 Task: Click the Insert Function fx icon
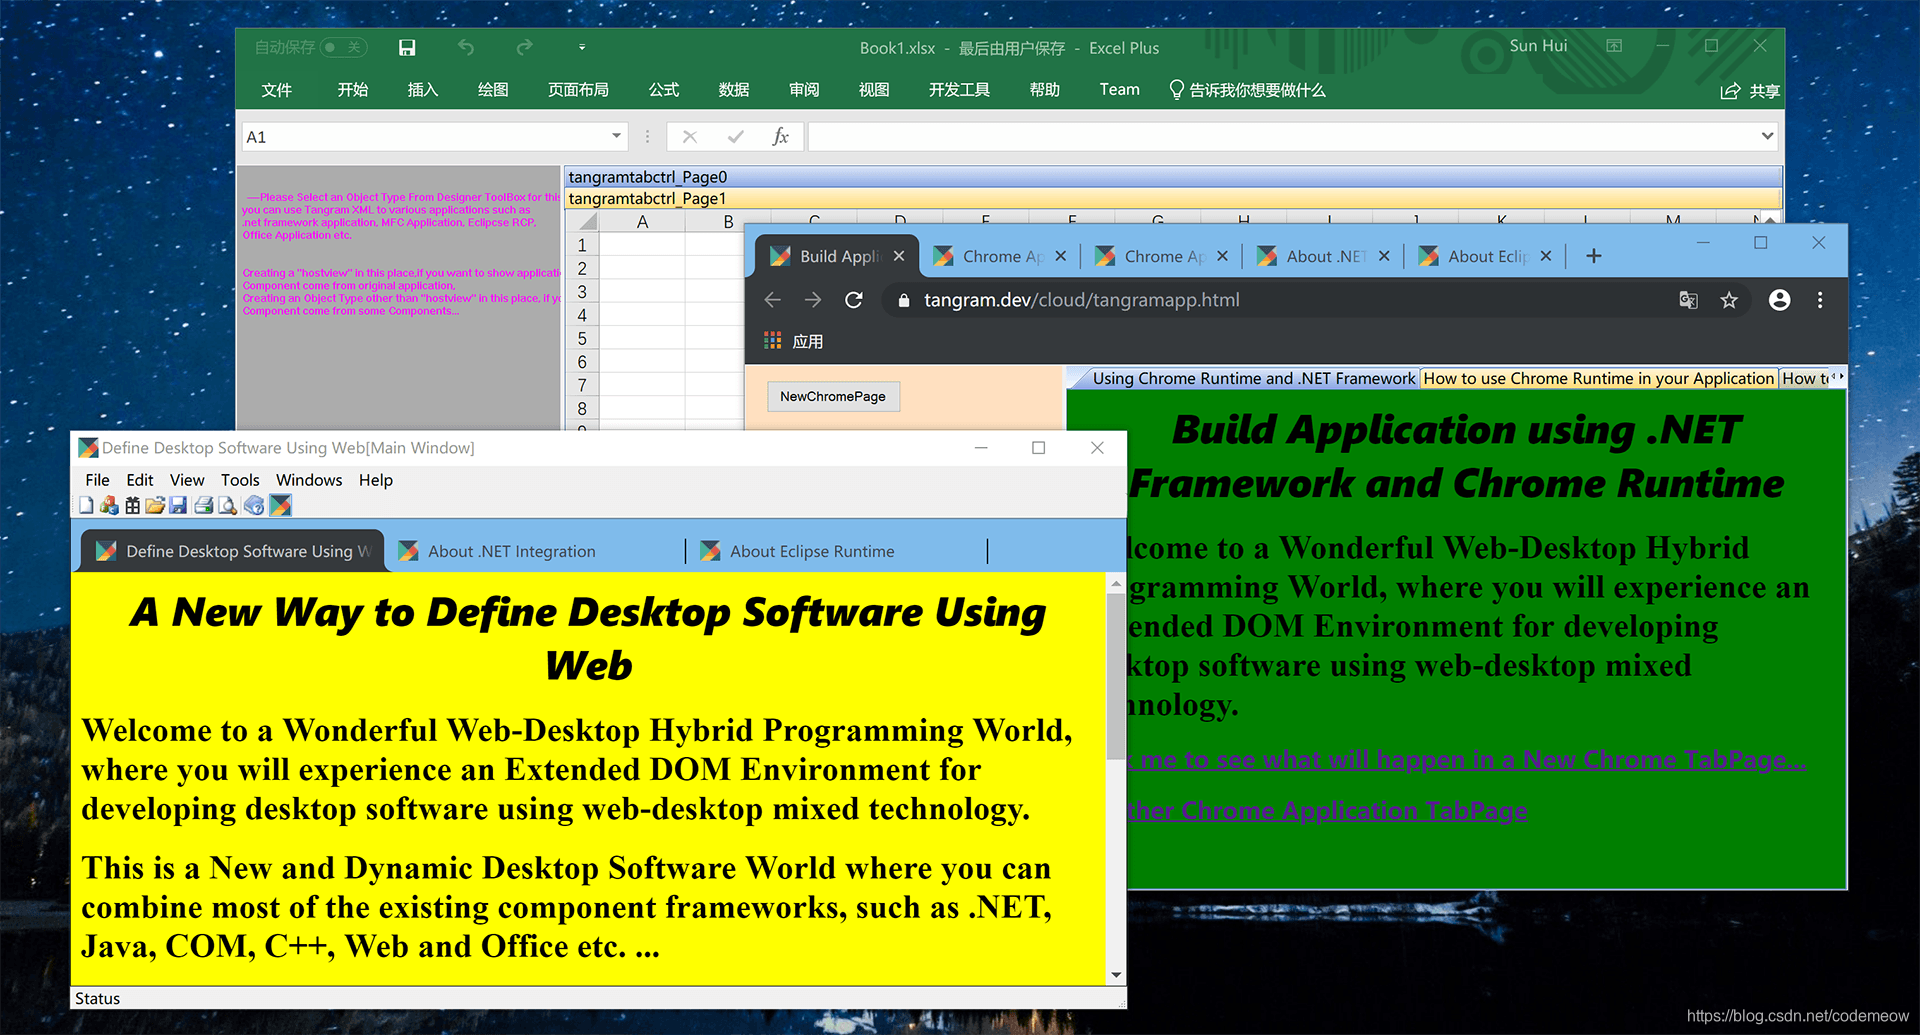tap(781, 137)
